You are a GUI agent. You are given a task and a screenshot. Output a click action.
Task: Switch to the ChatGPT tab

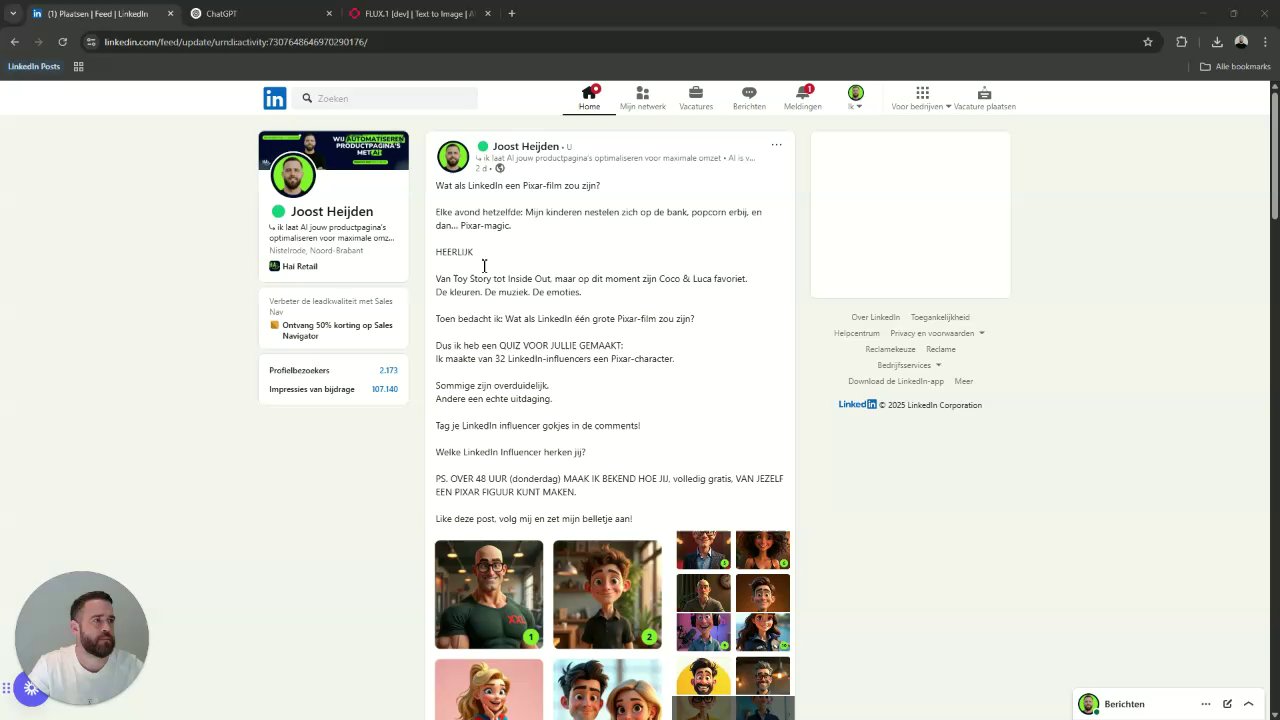pyautogui.click(x=260, y=14)
